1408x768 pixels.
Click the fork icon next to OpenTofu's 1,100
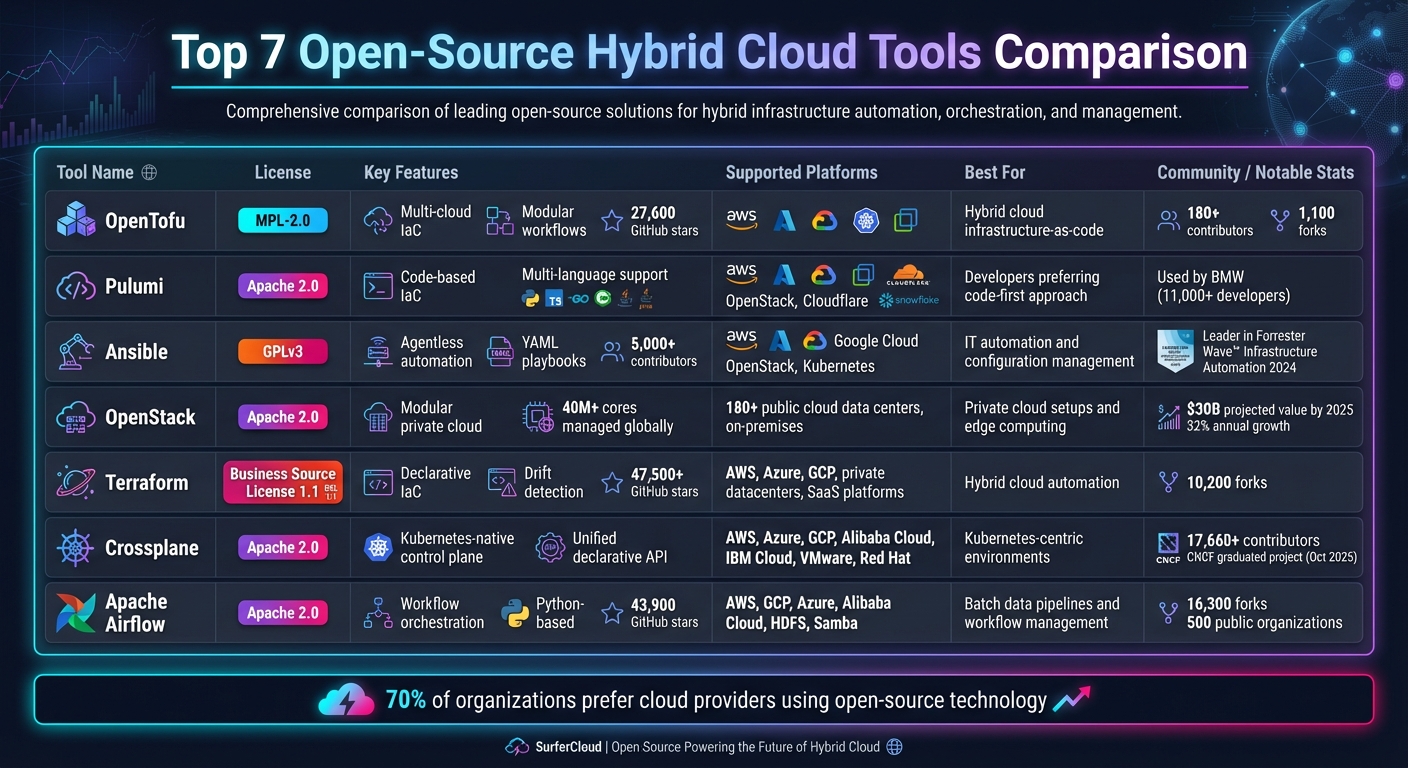click(1278, 221)
